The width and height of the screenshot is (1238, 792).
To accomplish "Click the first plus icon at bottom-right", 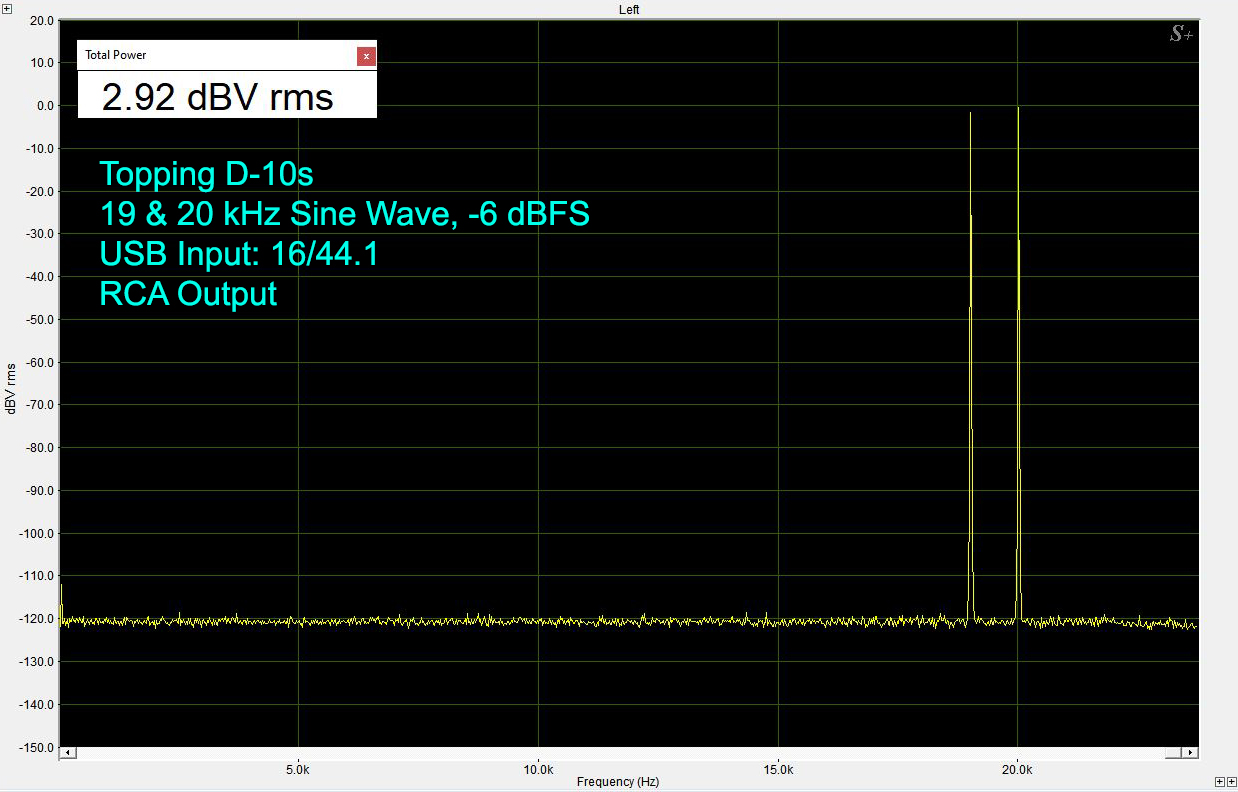I will coord(1219,781).
